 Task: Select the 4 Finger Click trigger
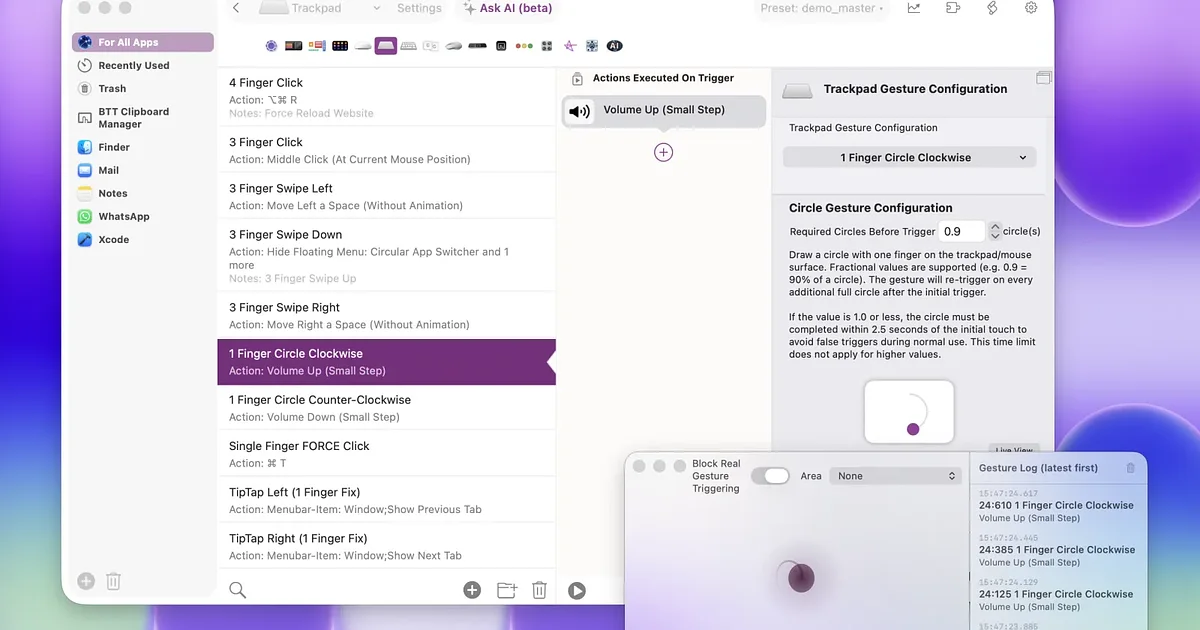pyautogui.click(x=386, y=97)
